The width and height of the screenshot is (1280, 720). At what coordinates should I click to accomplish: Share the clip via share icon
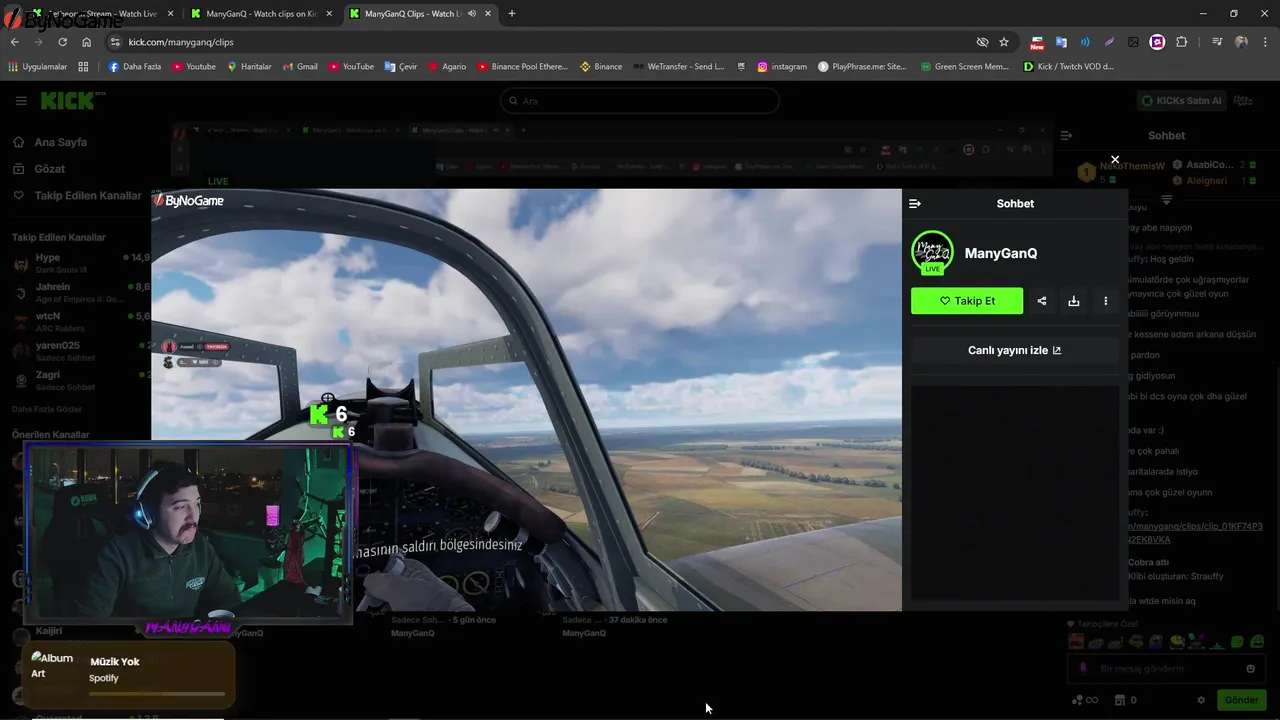[1042, 301]
